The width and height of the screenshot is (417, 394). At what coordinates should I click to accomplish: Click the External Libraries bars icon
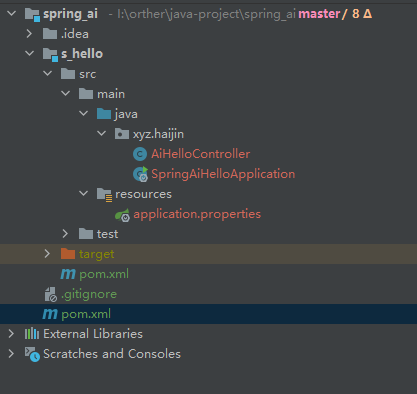(32, 333)
